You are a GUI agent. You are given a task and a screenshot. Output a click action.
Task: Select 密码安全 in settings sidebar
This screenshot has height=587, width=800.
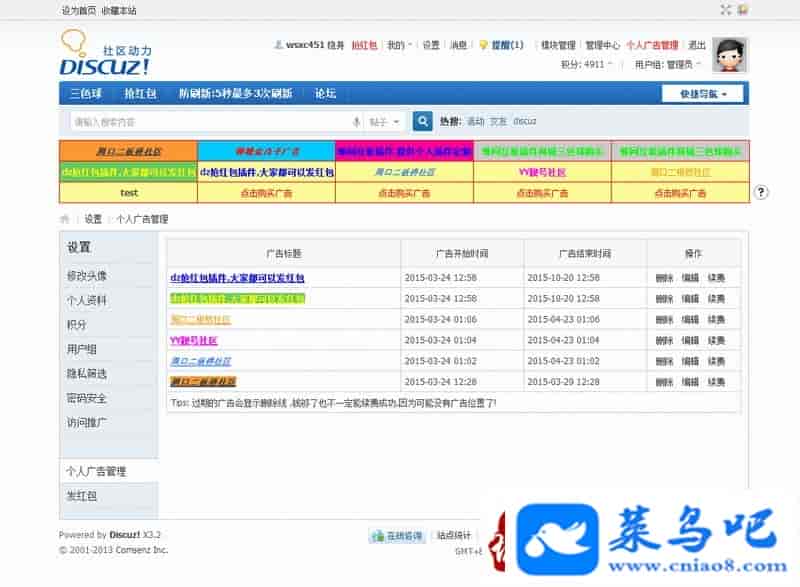pos(87,398)
